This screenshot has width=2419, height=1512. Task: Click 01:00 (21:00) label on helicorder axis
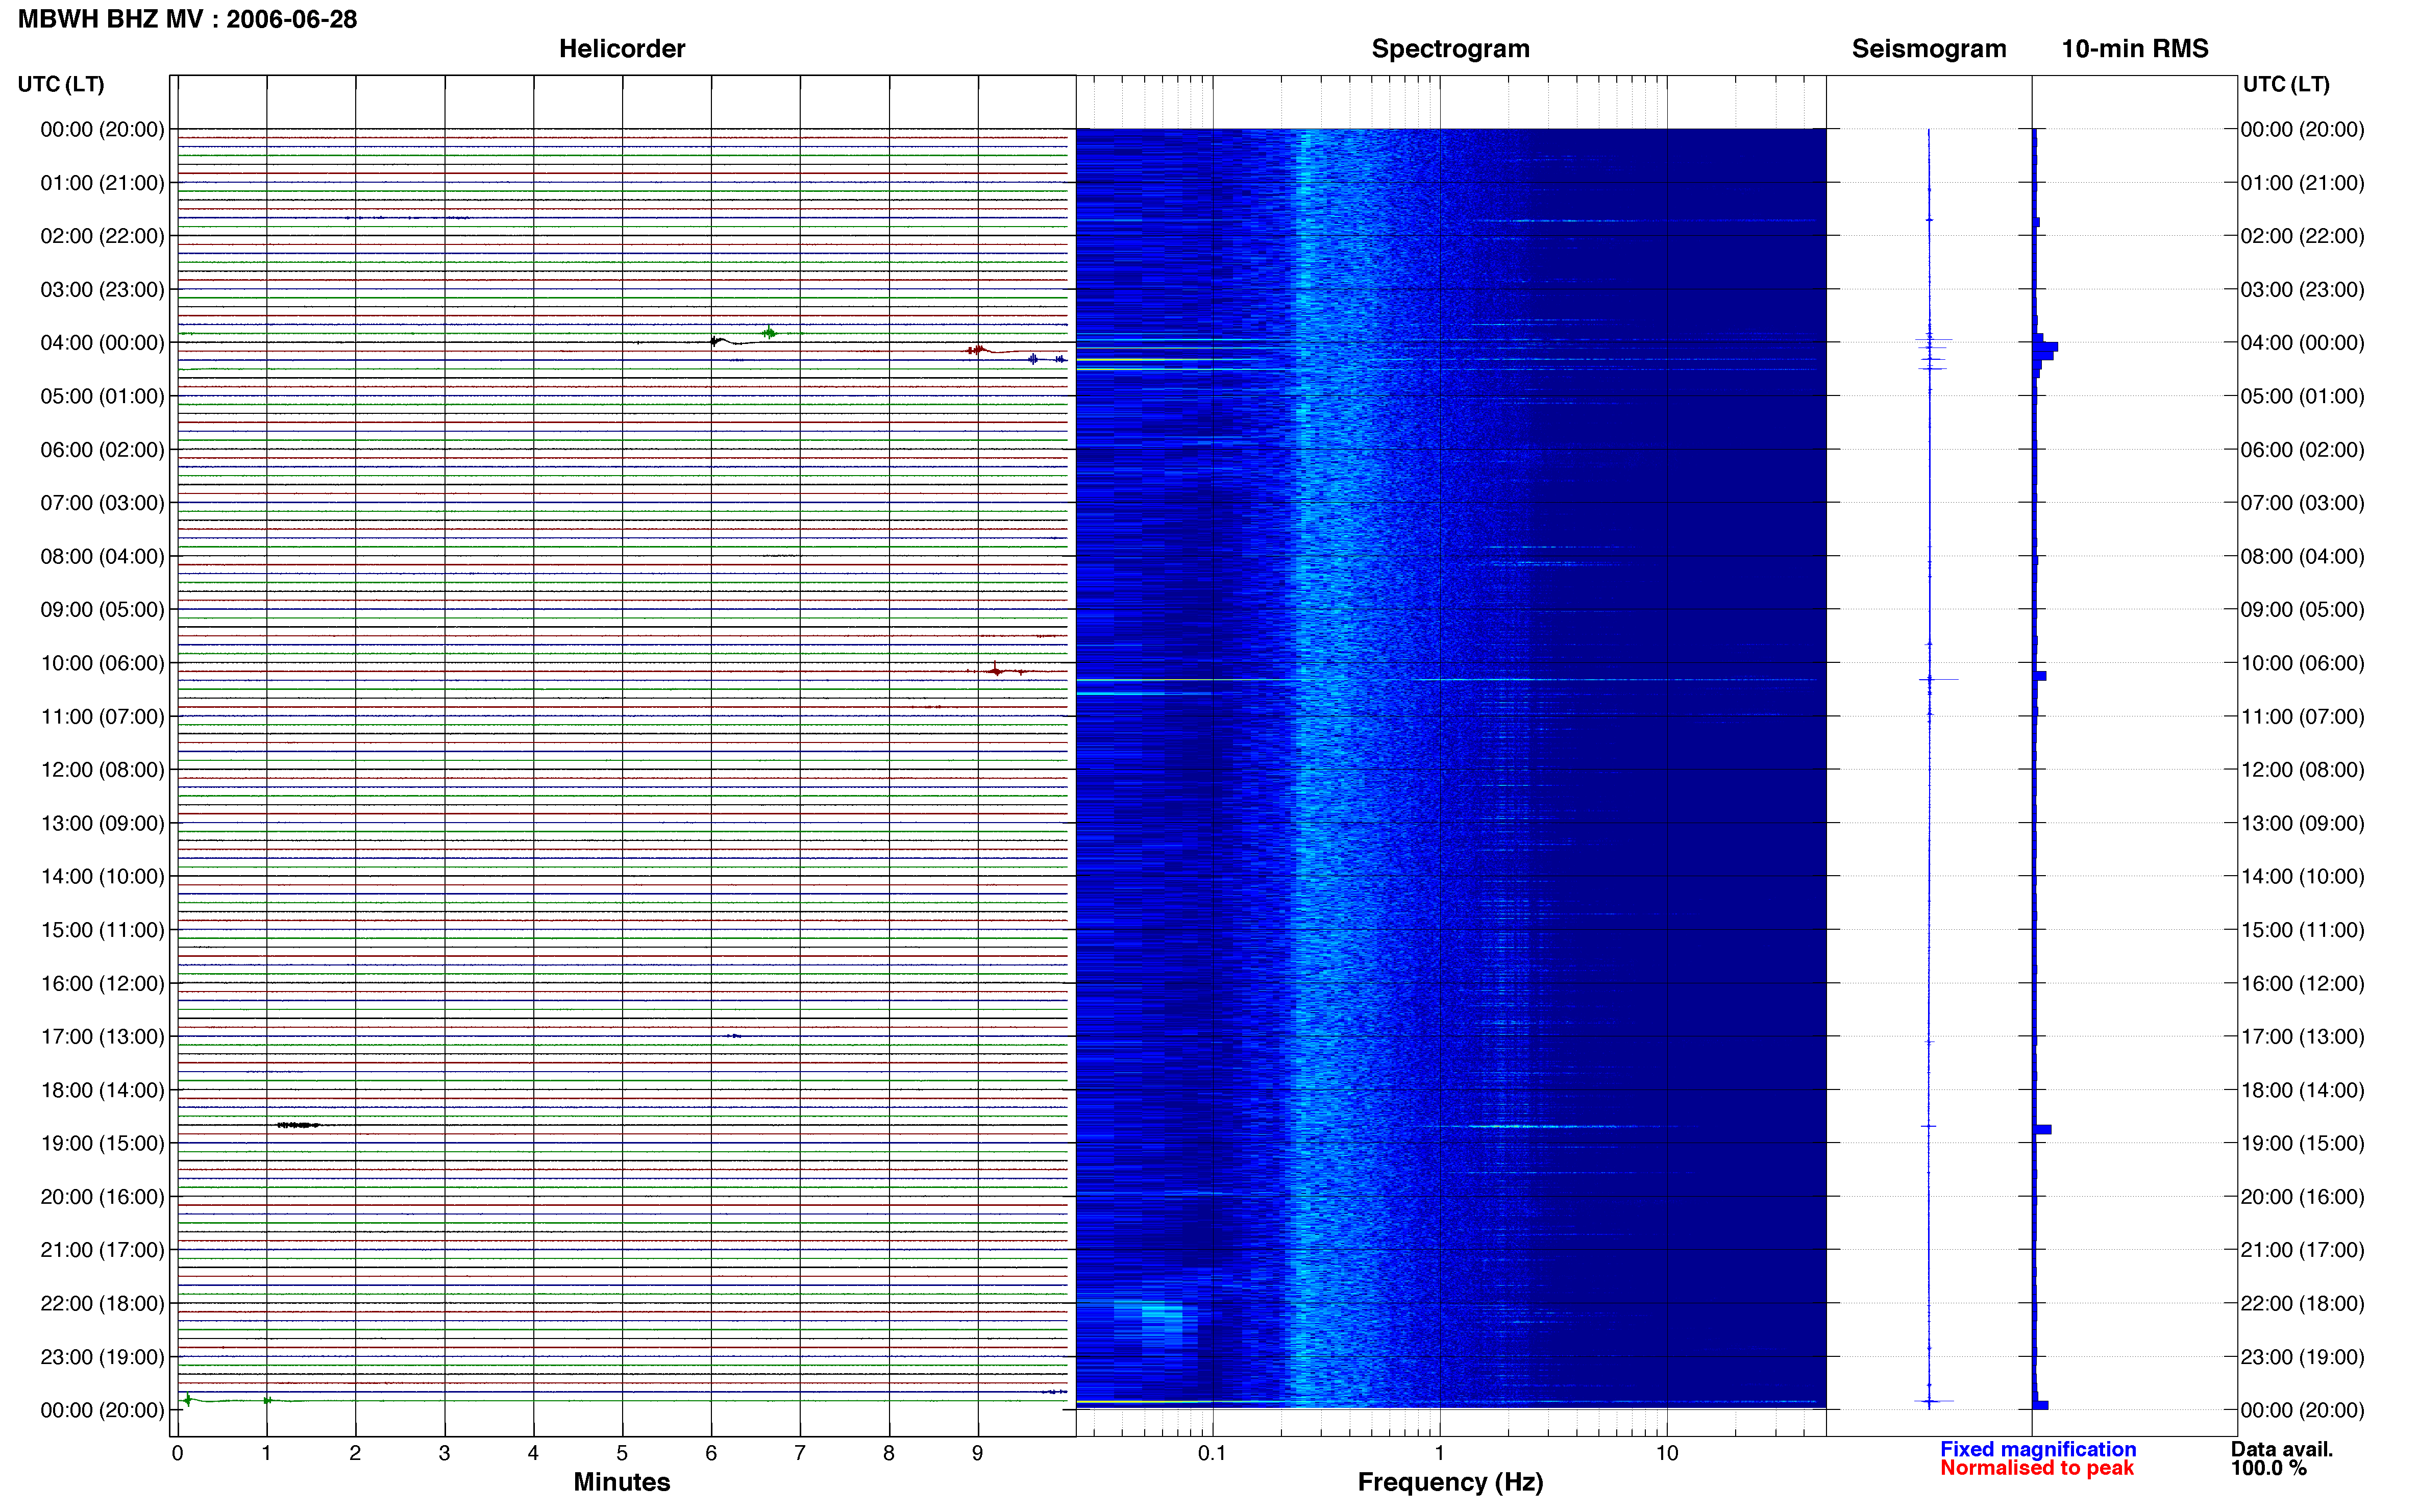(x=102, y=183)
